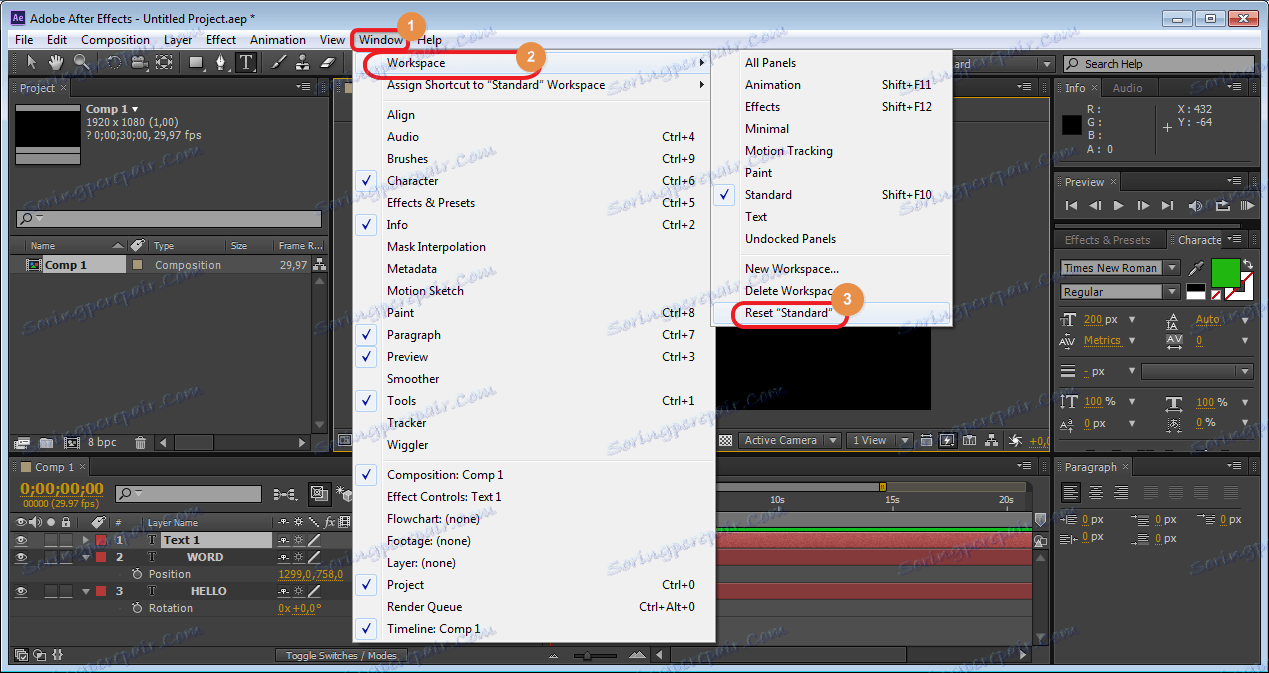
Task: Open the Active Camera view dropdown
Action: 789,440
